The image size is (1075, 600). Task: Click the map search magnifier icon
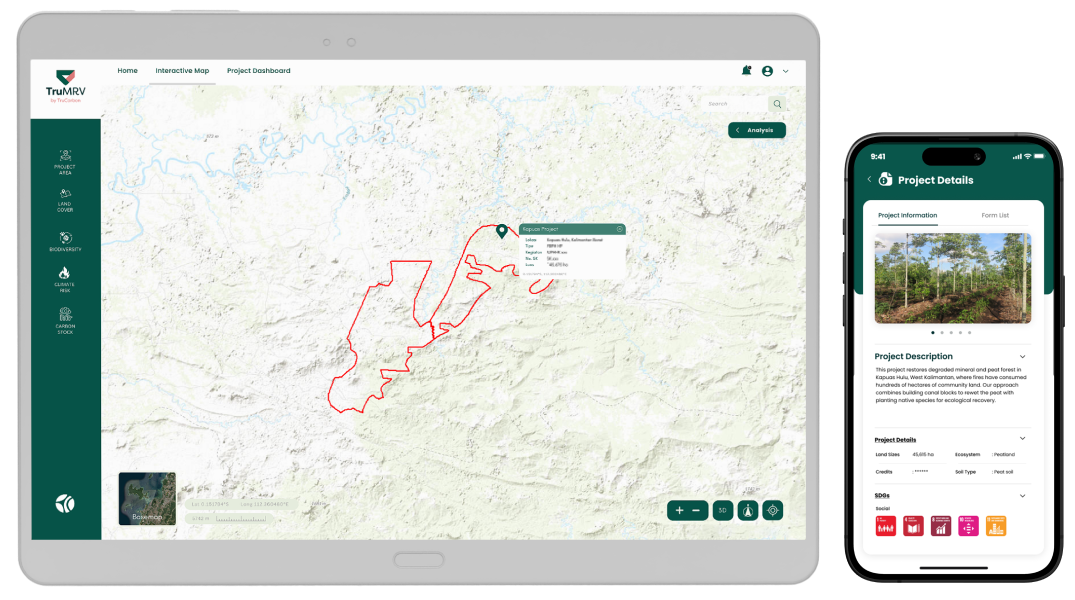[776, 104]
